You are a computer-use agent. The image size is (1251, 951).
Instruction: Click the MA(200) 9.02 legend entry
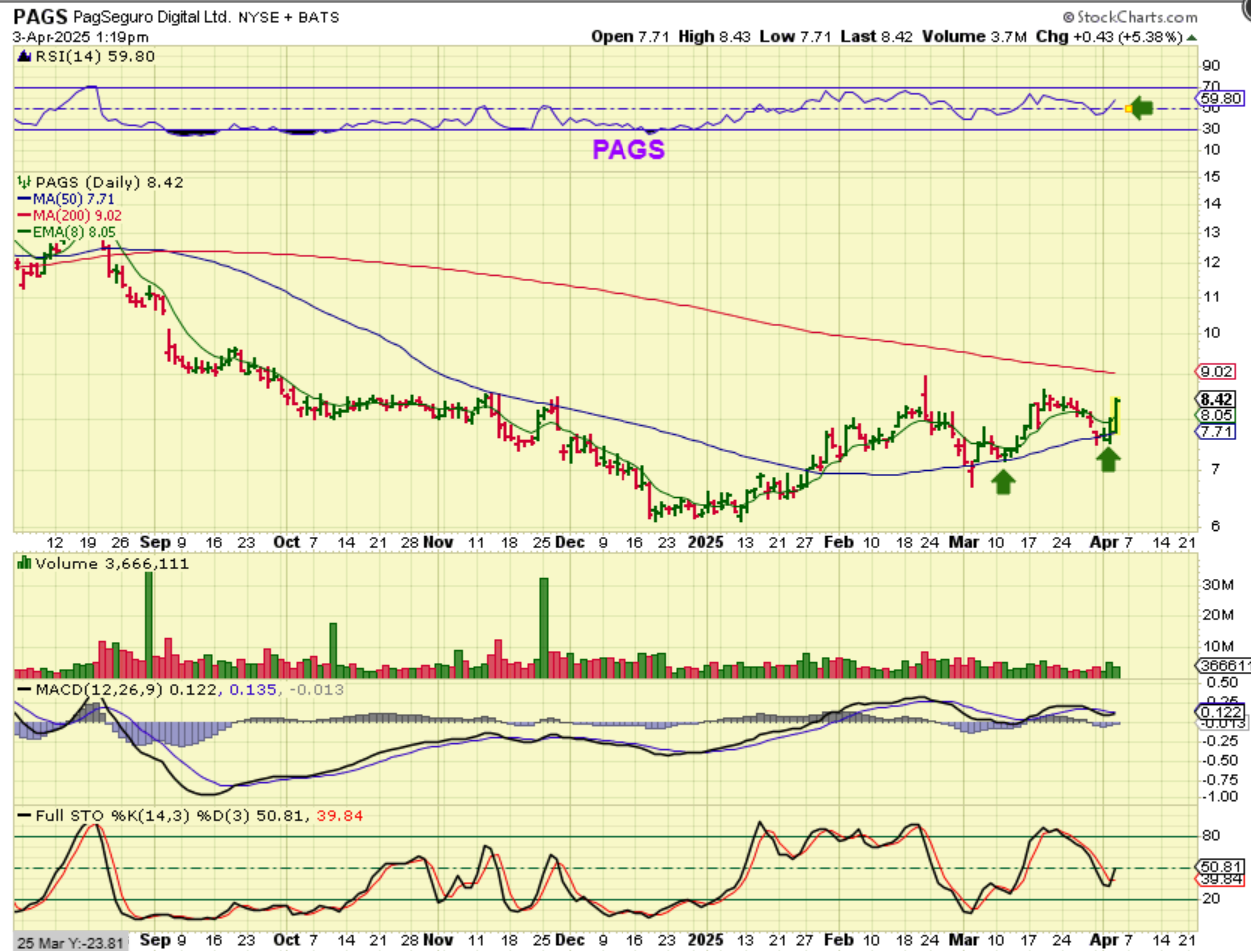coord(69,217)
